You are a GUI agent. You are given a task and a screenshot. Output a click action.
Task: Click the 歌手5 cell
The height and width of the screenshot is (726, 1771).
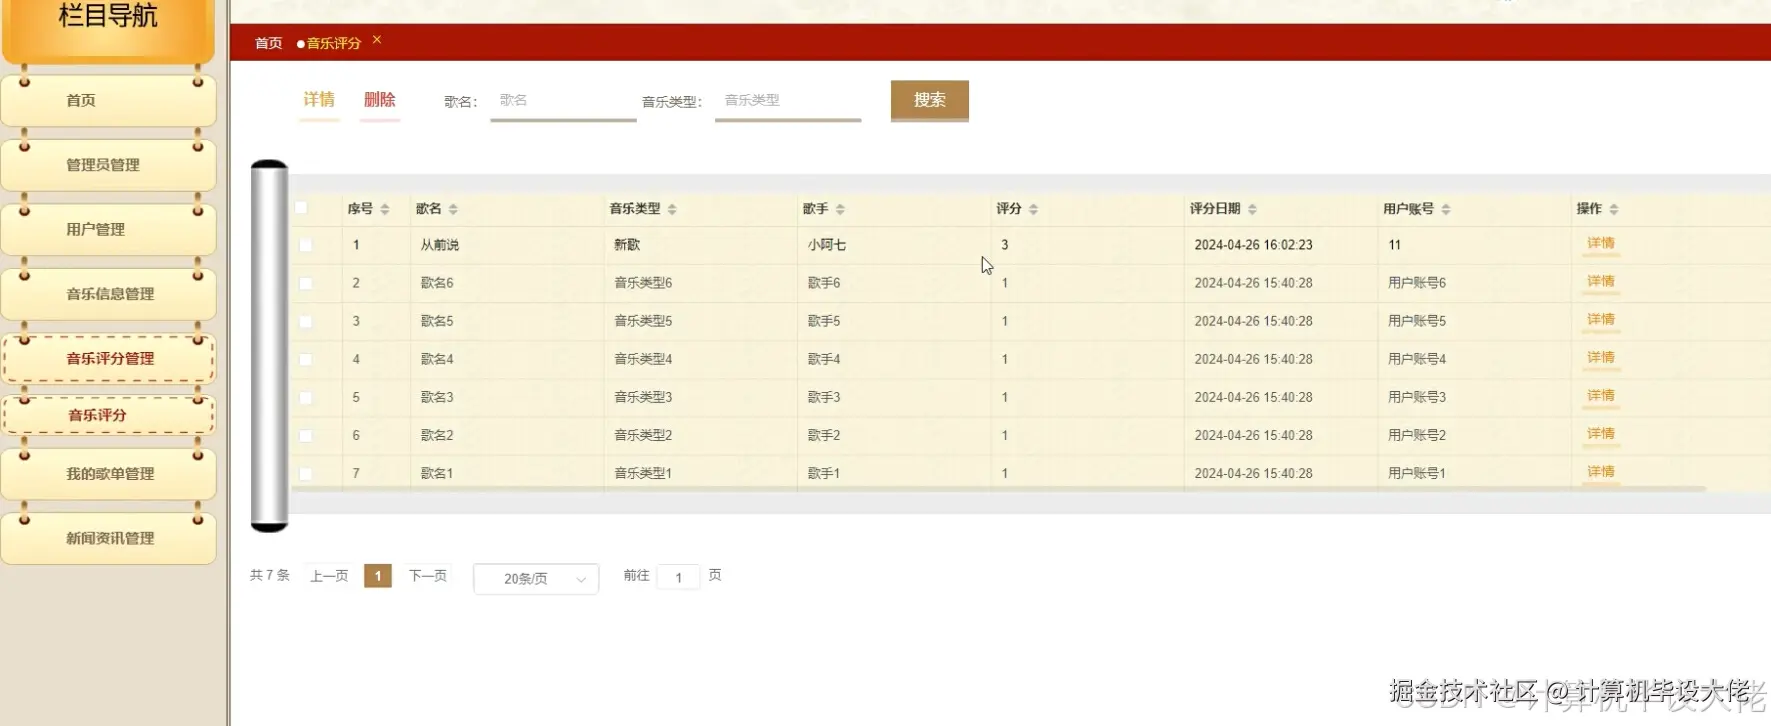click(824, 321)
